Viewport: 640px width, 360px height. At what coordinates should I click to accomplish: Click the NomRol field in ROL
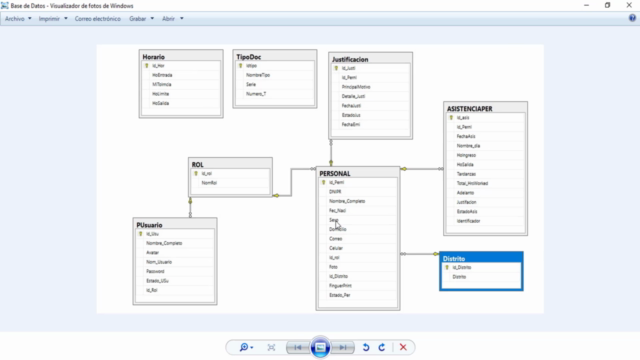[x=209, y=183]
